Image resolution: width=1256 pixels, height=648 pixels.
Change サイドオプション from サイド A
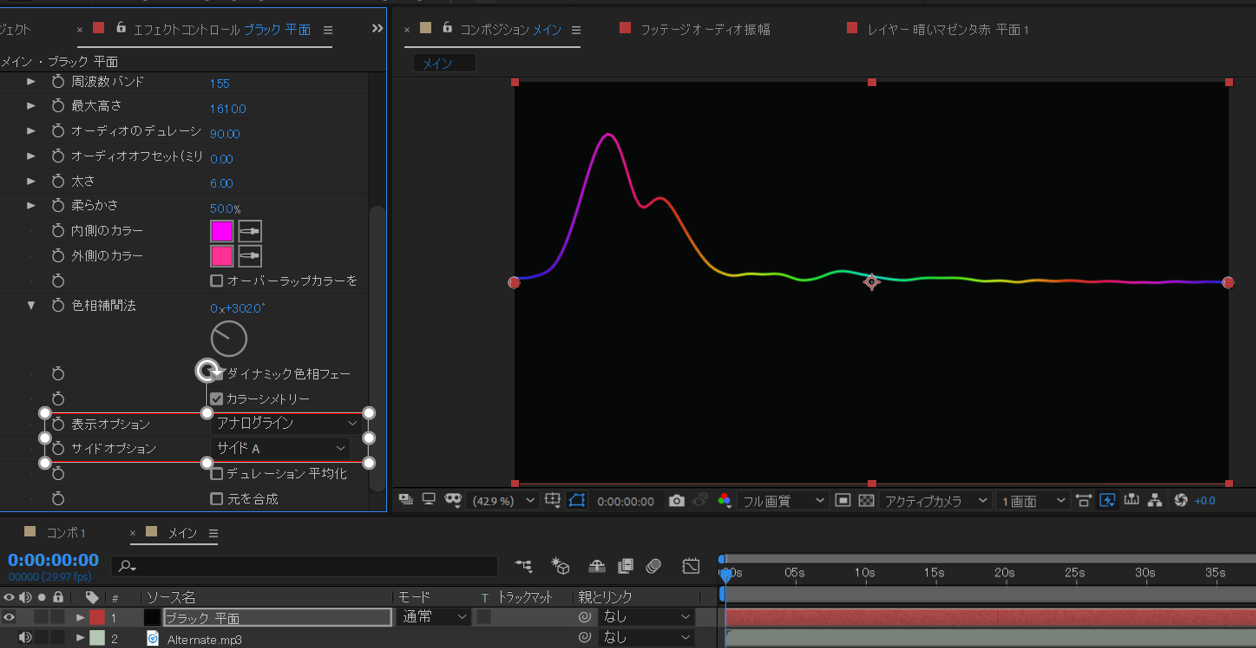(x=283, y=448)
